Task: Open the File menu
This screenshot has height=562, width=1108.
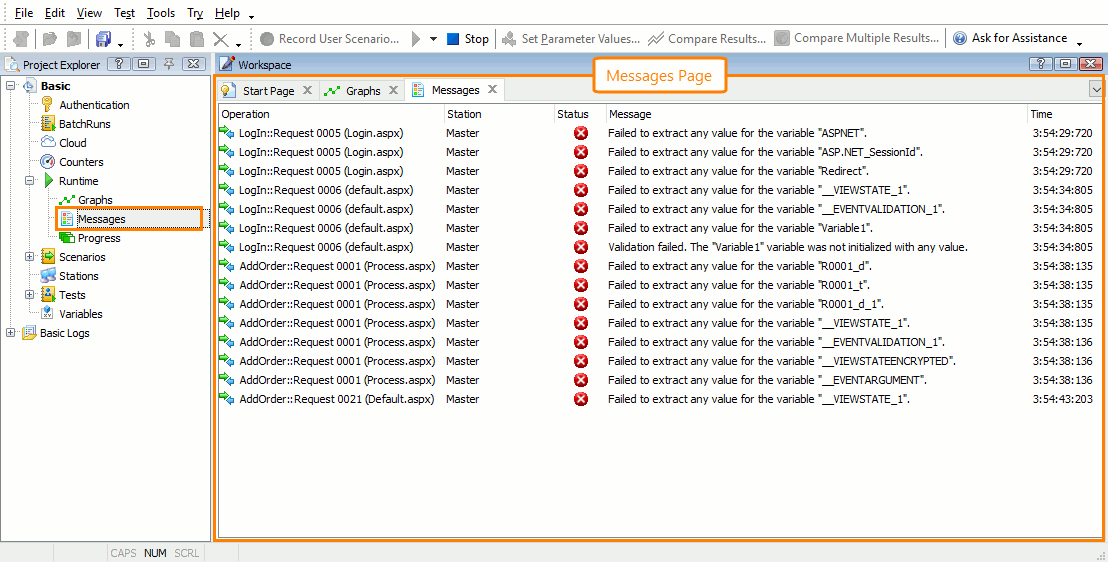Action: 23,13
